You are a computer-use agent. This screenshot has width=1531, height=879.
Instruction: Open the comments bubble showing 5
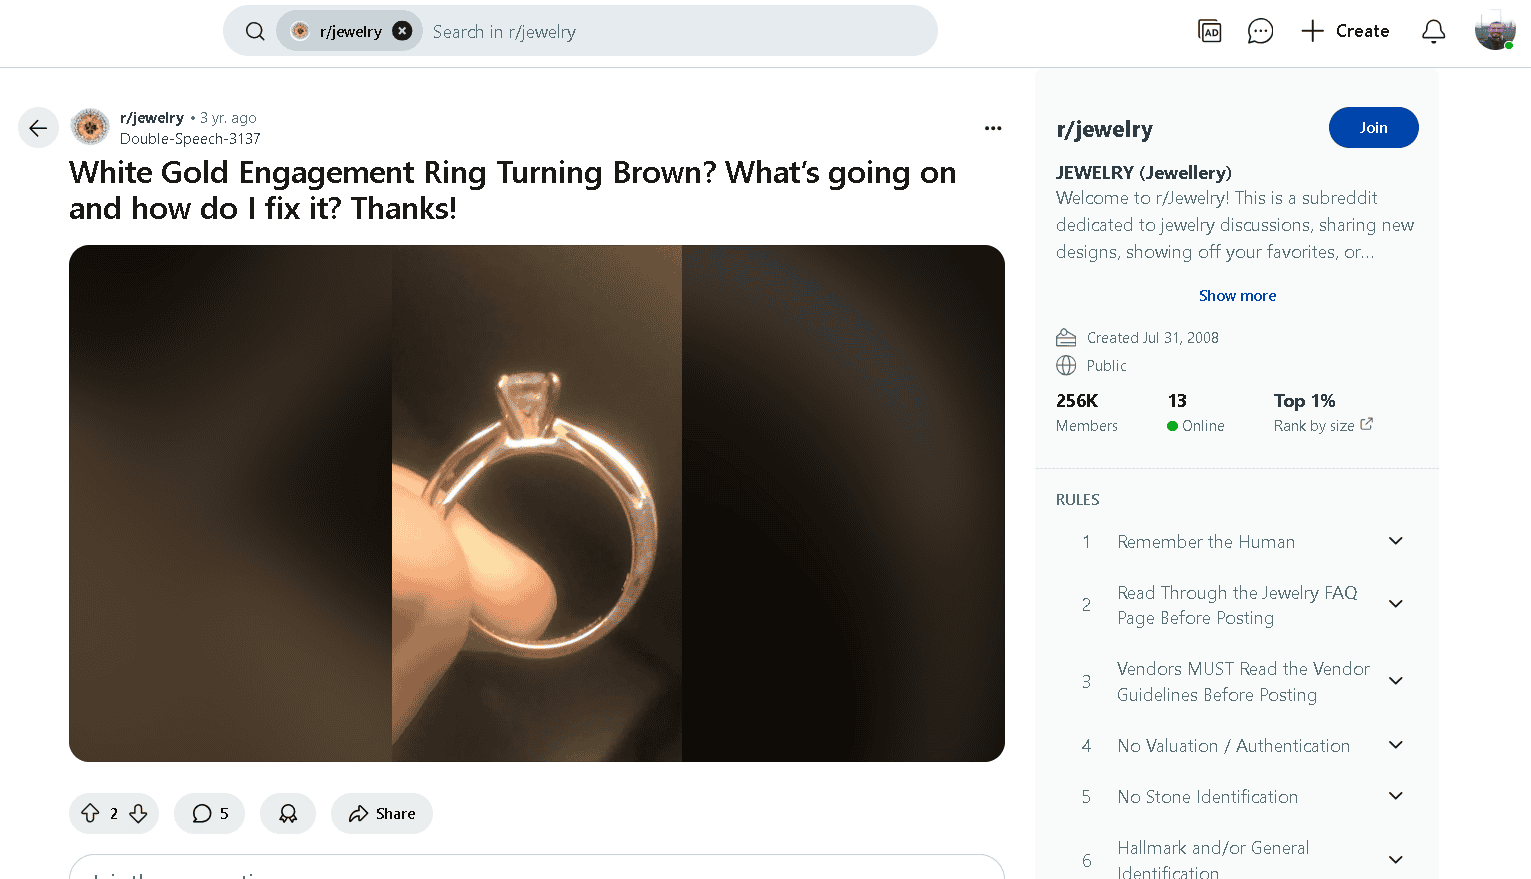point(210,814)
